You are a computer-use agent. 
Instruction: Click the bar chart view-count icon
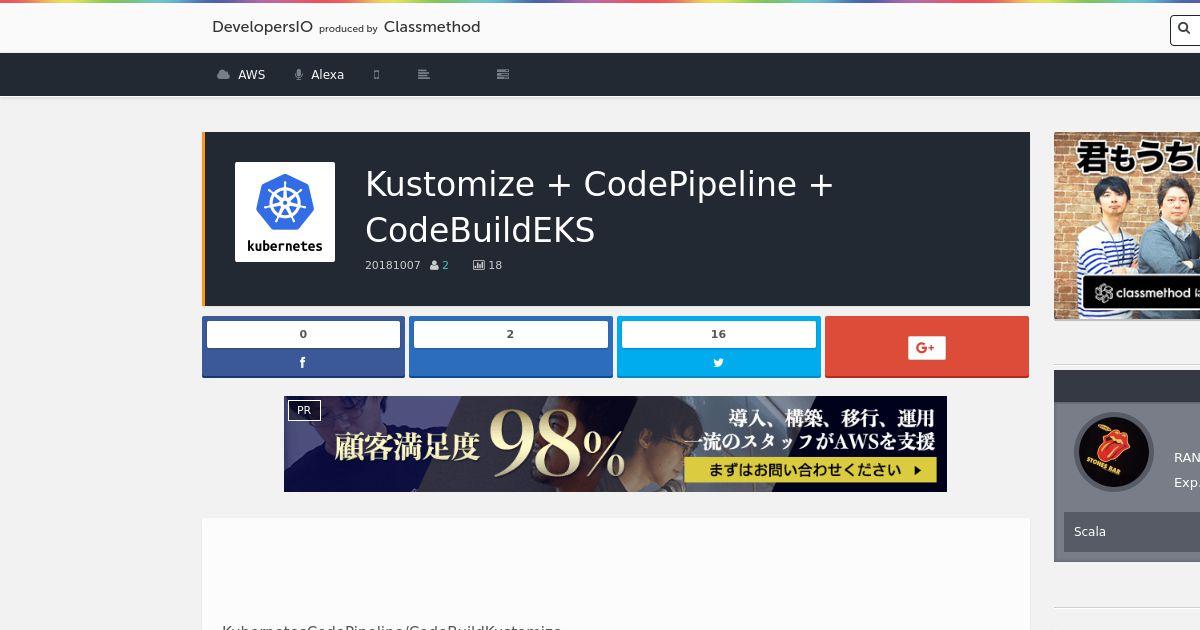click(479, 266)
